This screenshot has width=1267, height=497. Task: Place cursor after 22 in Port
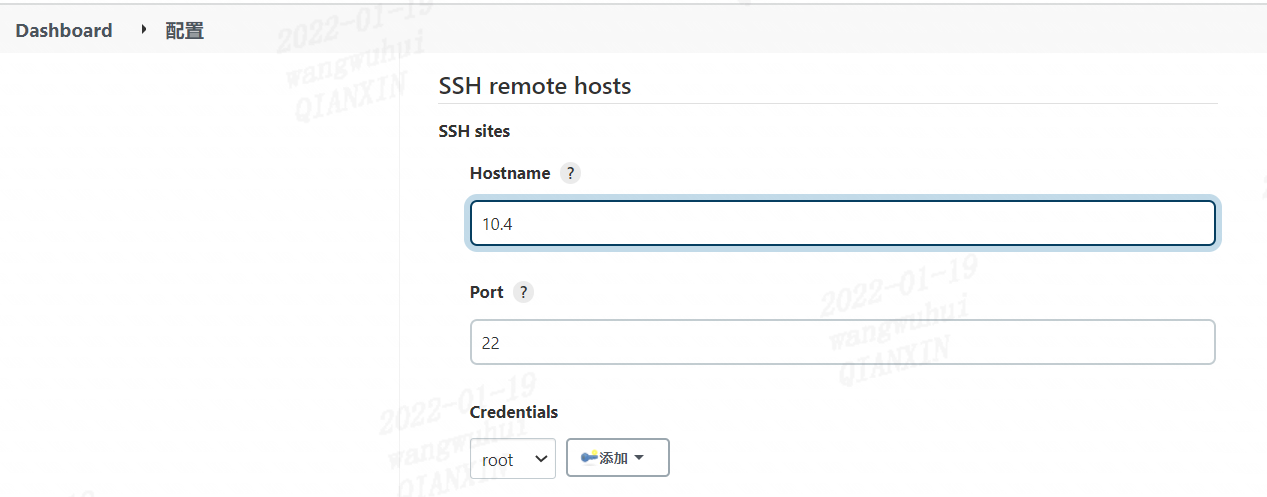pos(502,343)
